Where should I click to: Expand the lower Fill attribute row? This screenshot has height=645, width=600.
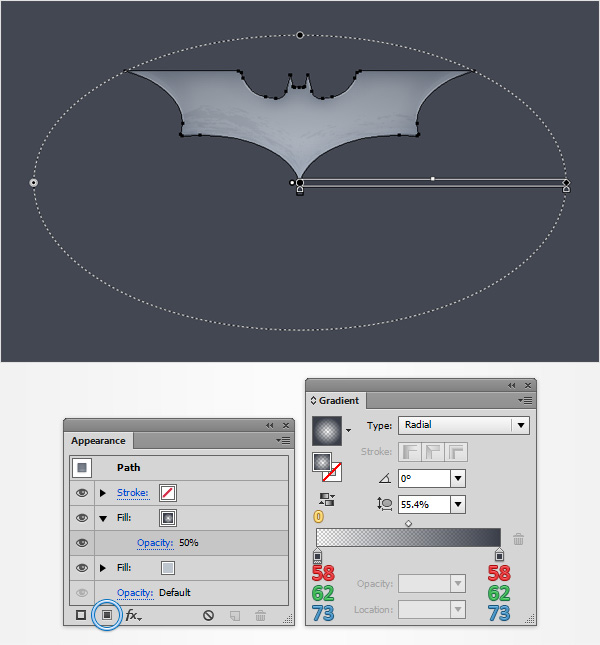(x=103, y=568)
